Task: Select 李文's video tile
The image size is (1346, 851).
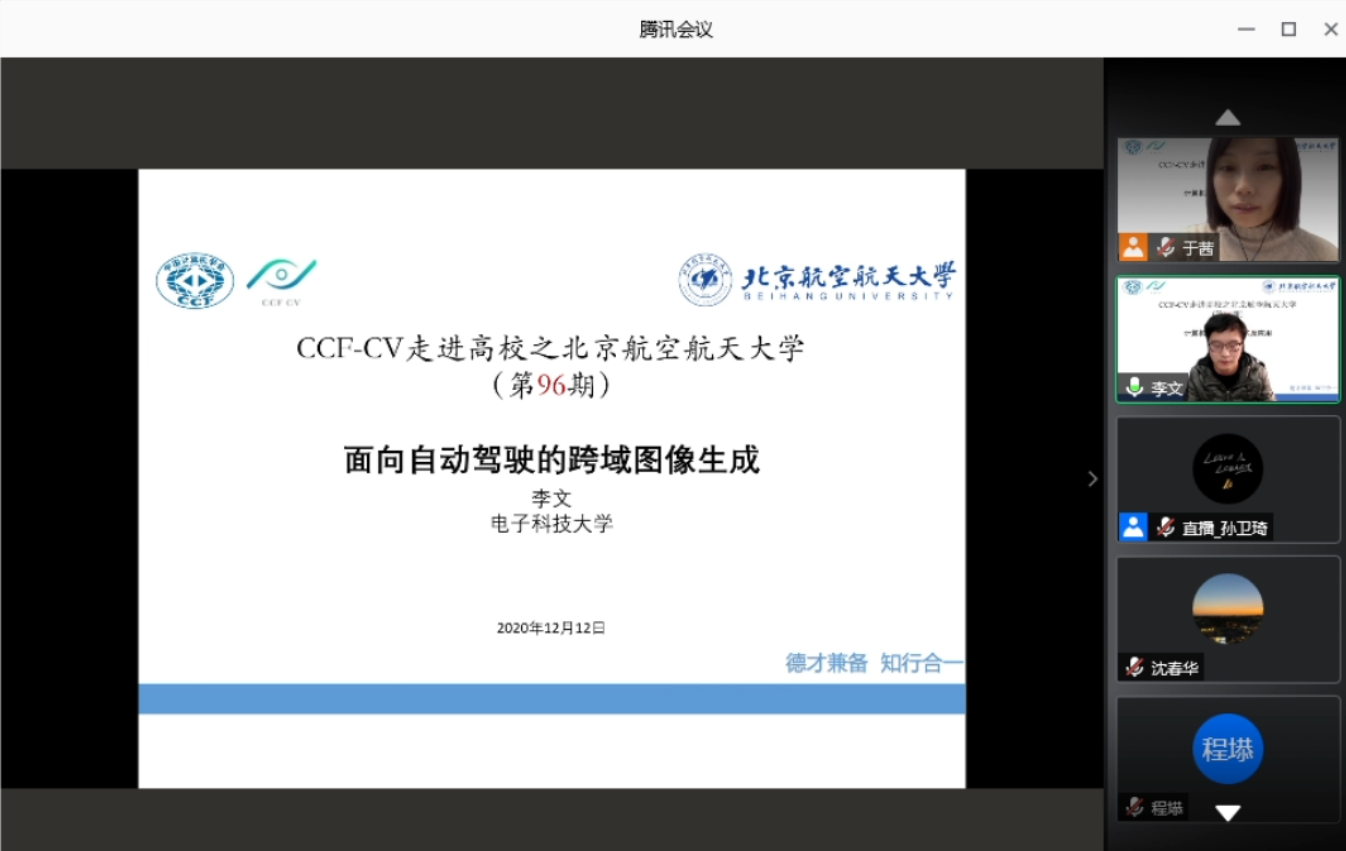Action: 1228,340
